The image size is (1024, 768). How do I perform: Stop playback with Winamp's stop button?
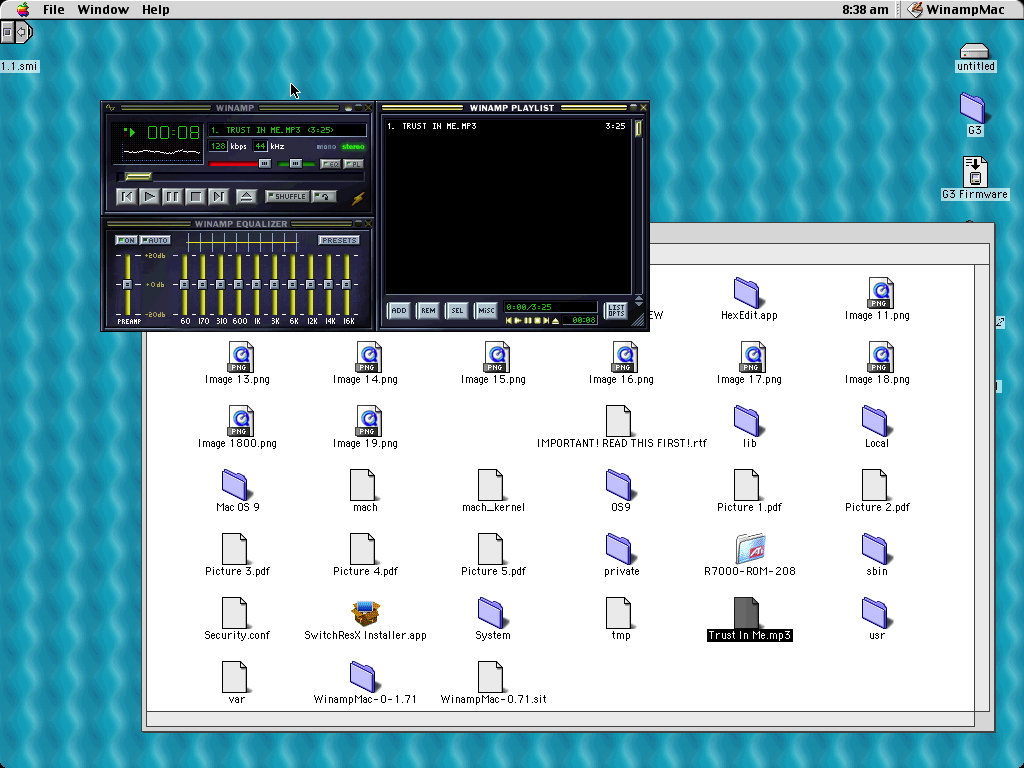pyautogui.click(x=195, y=196)
